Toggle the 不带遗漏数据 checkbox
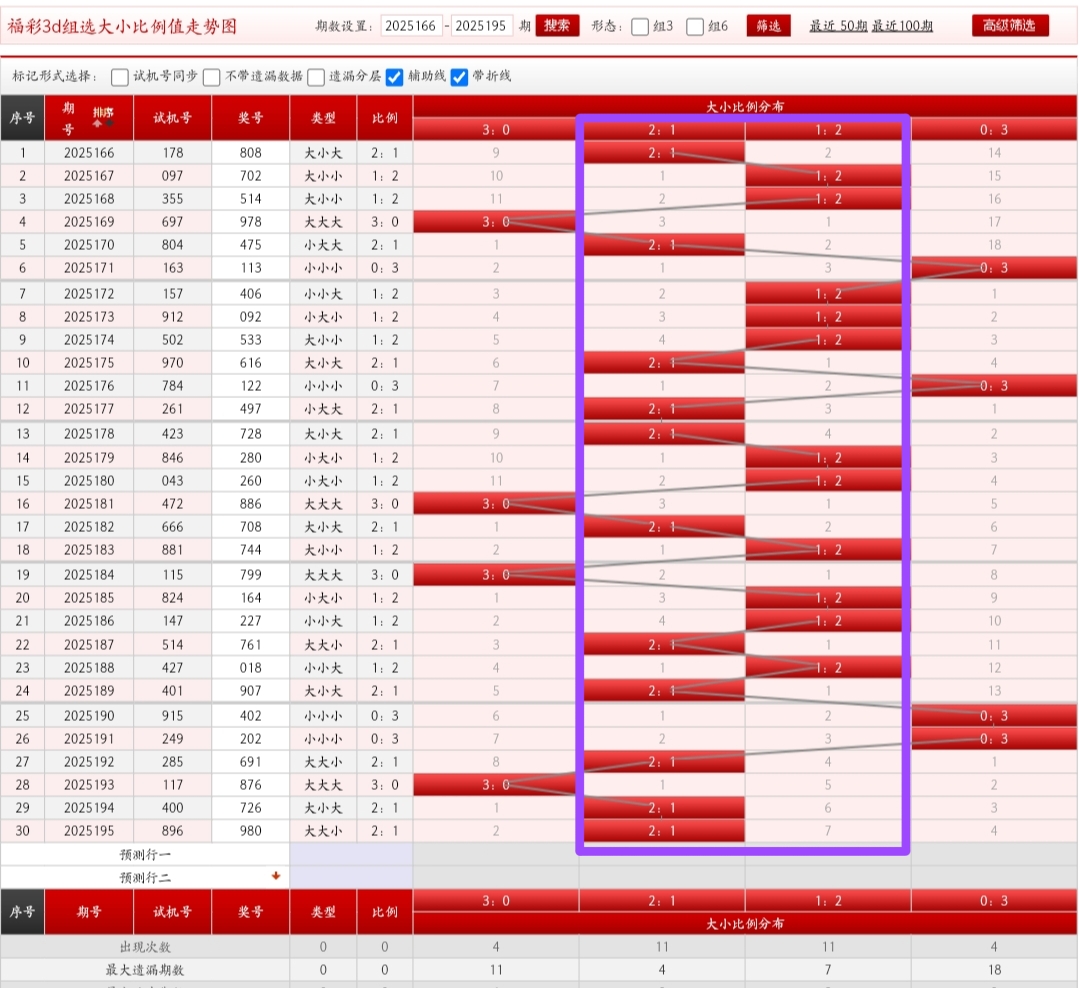 pos(212,77)
